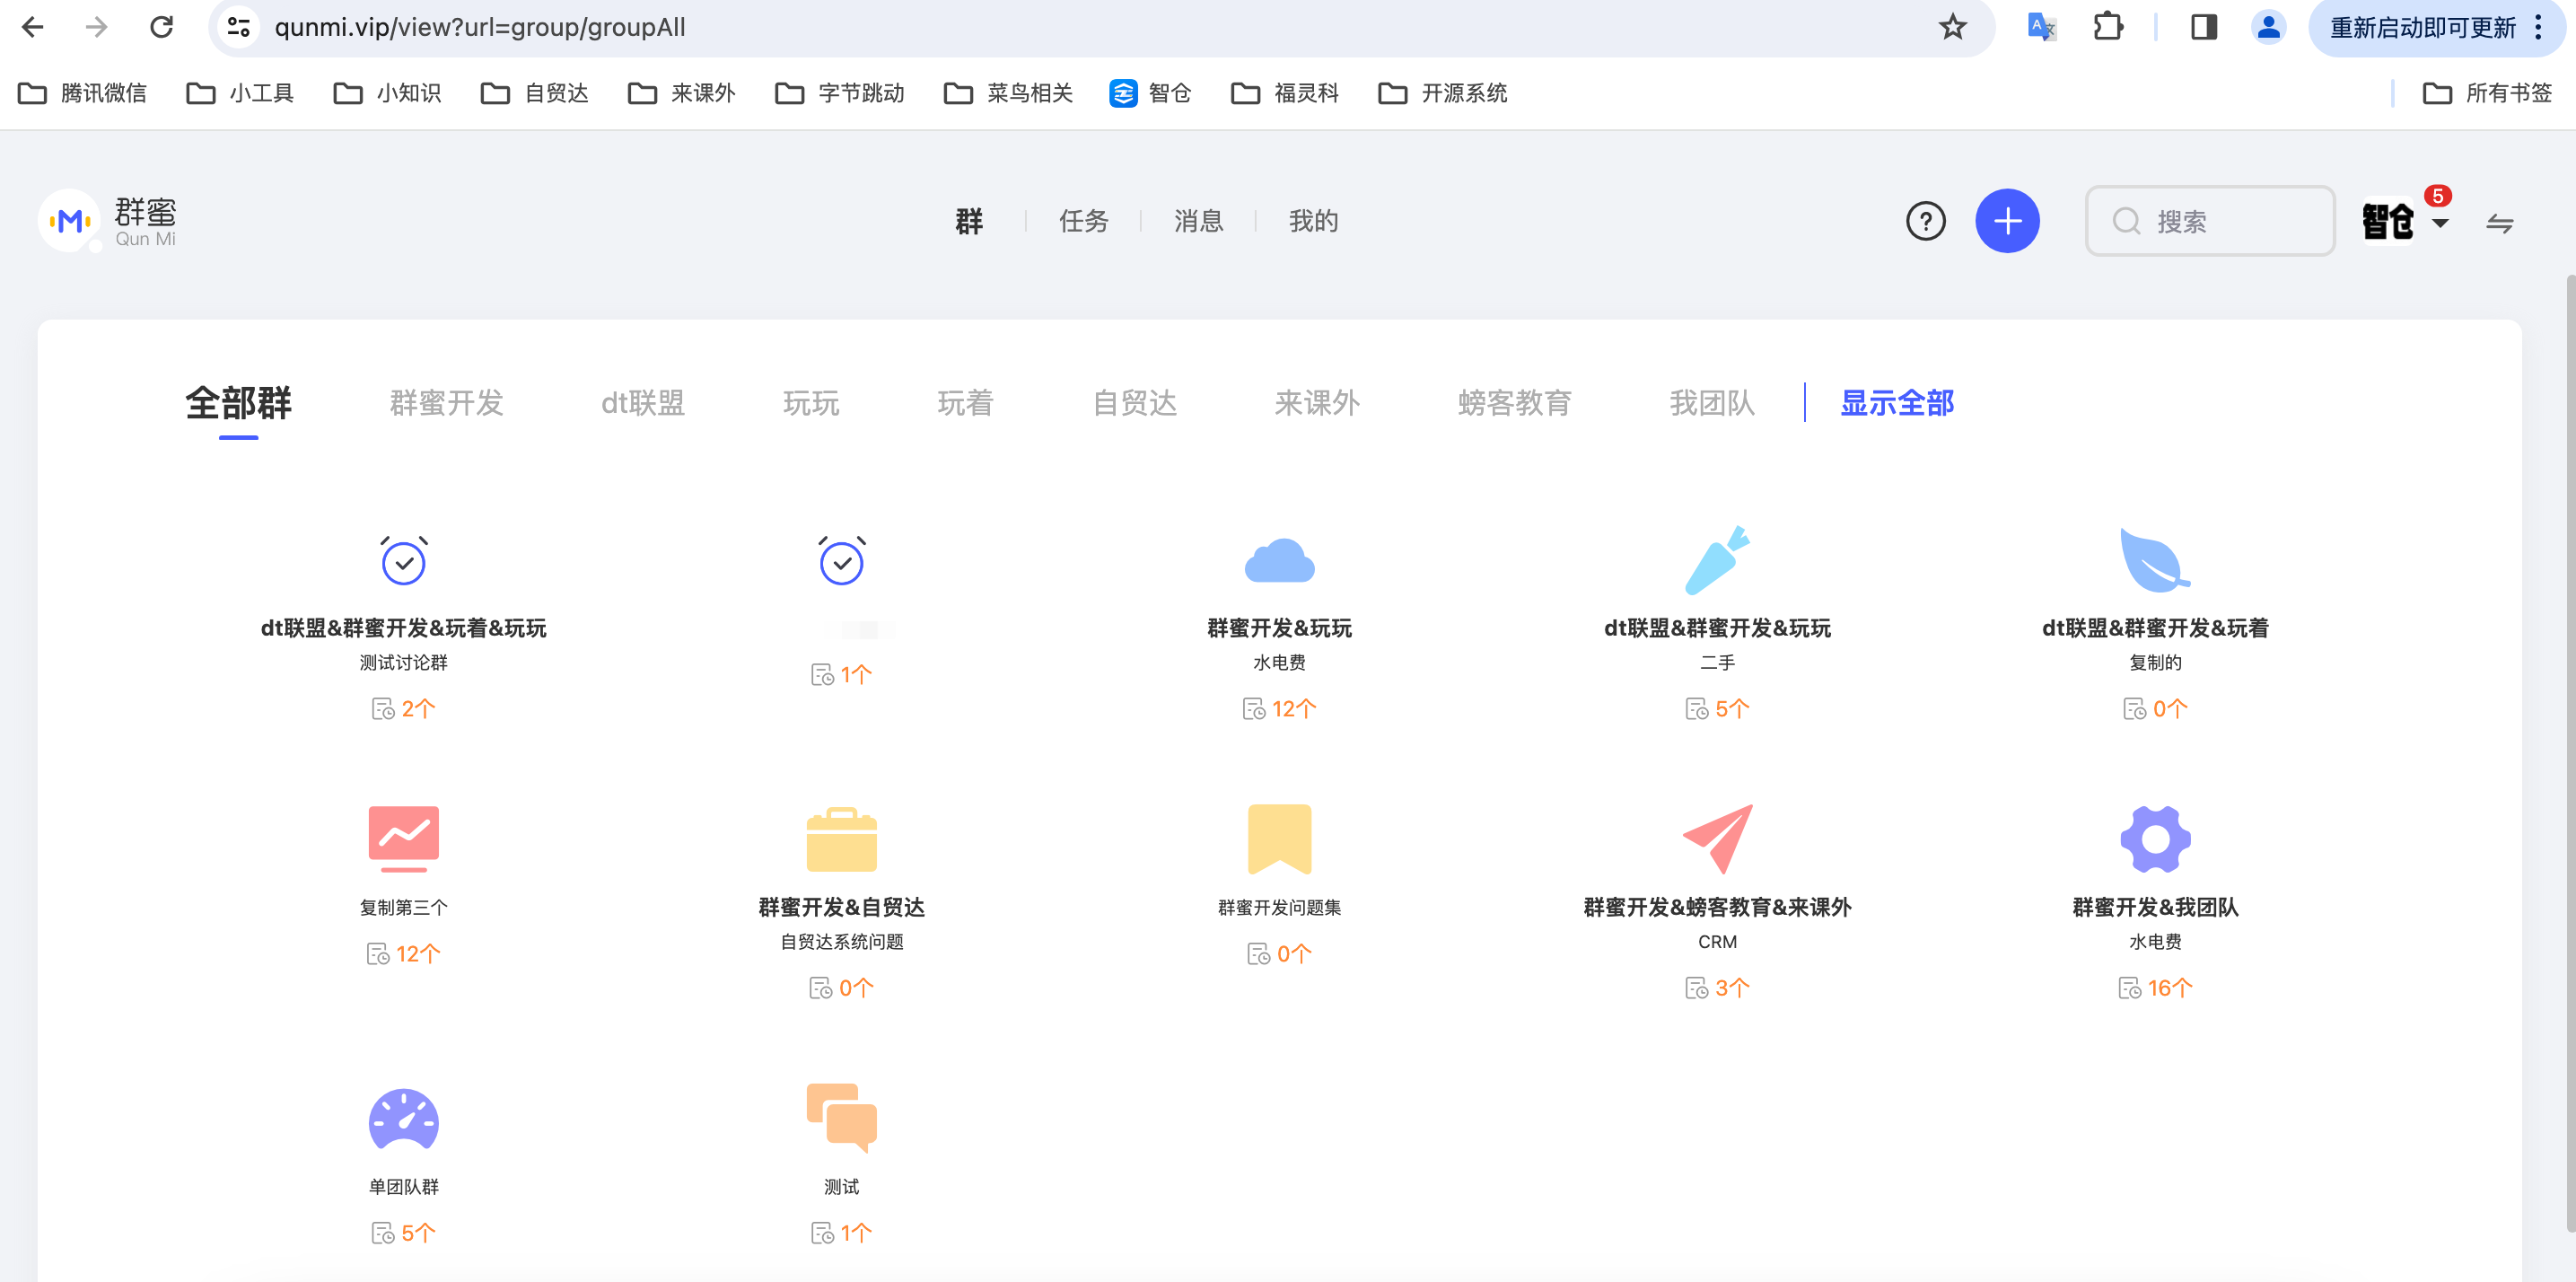Open the 小工具 bookmark folder

pos(240,93)
